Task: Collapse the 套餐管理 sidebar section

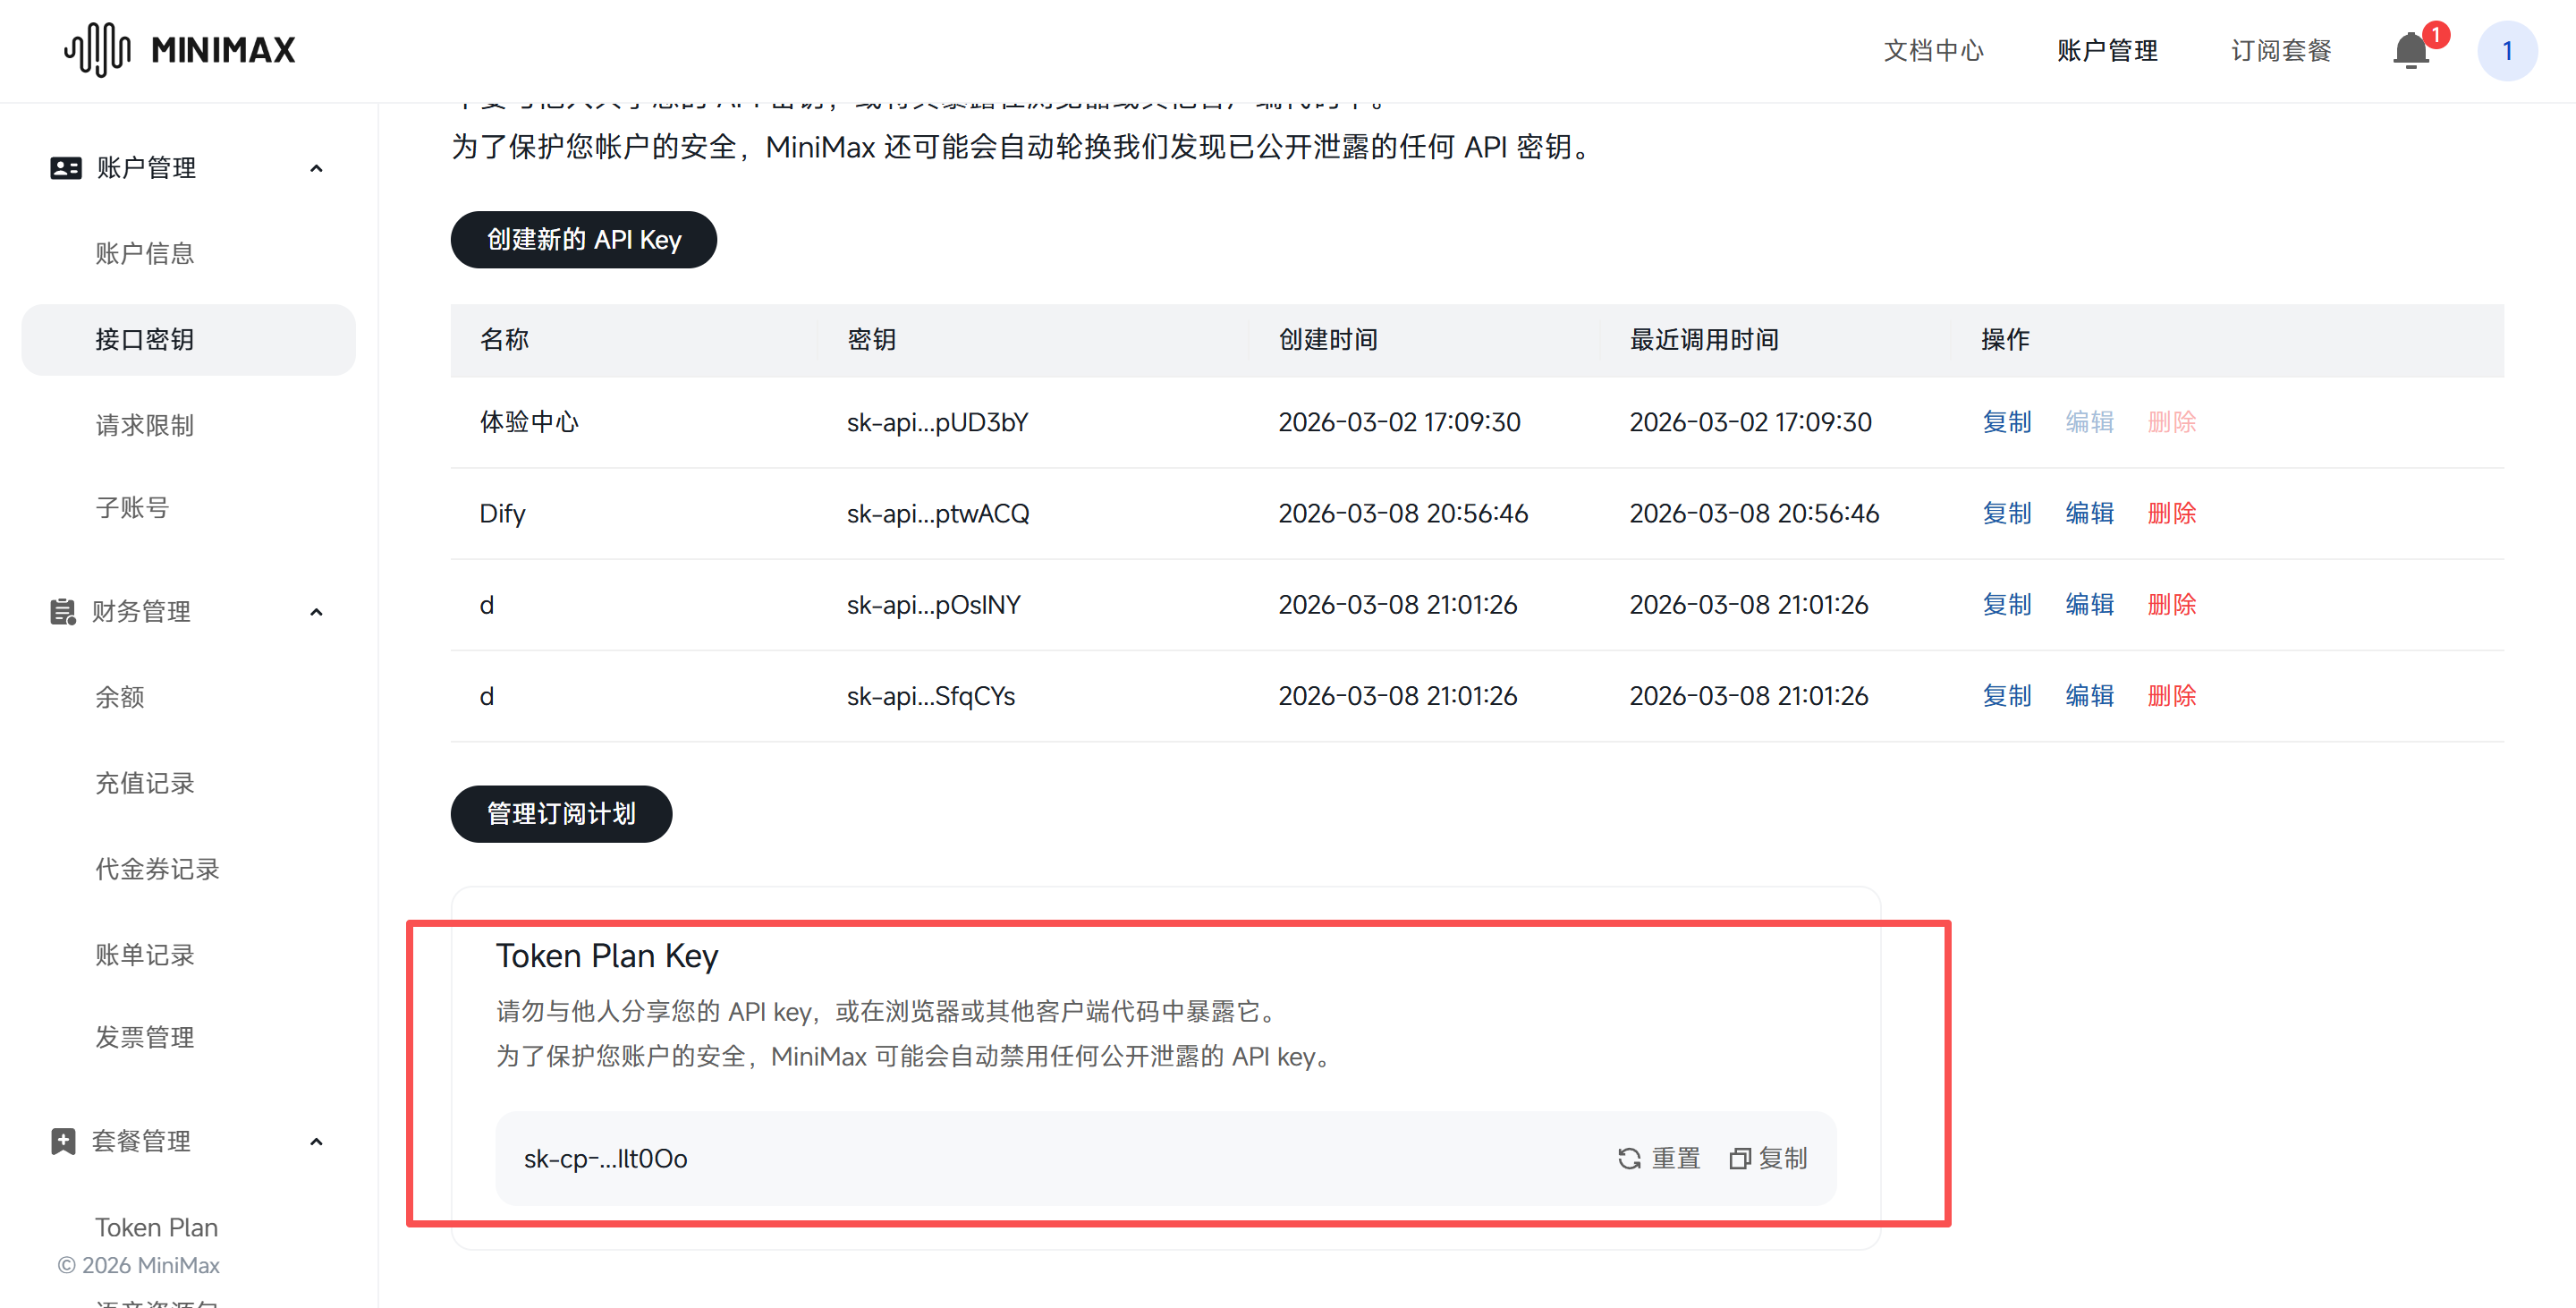Action: click(316, 1141)
